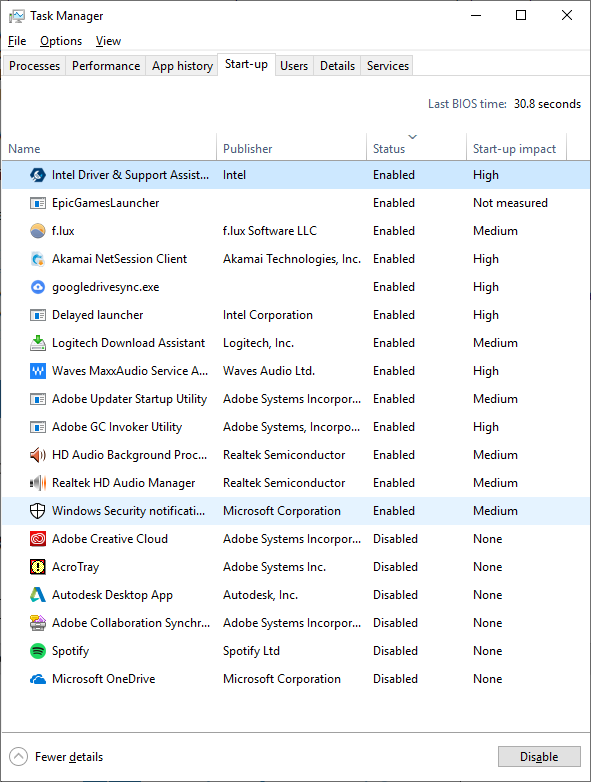Click the Autodesk Desktop App icon
This screenshot has width=591, height=782.
click(x=38, y=594)
